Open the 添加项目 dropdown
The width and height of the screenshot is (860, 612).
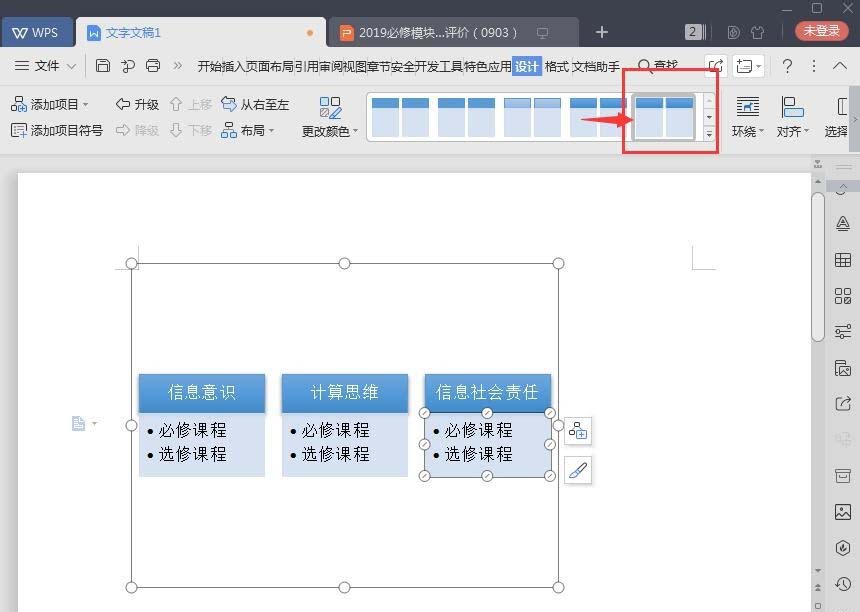click(49, 104)
